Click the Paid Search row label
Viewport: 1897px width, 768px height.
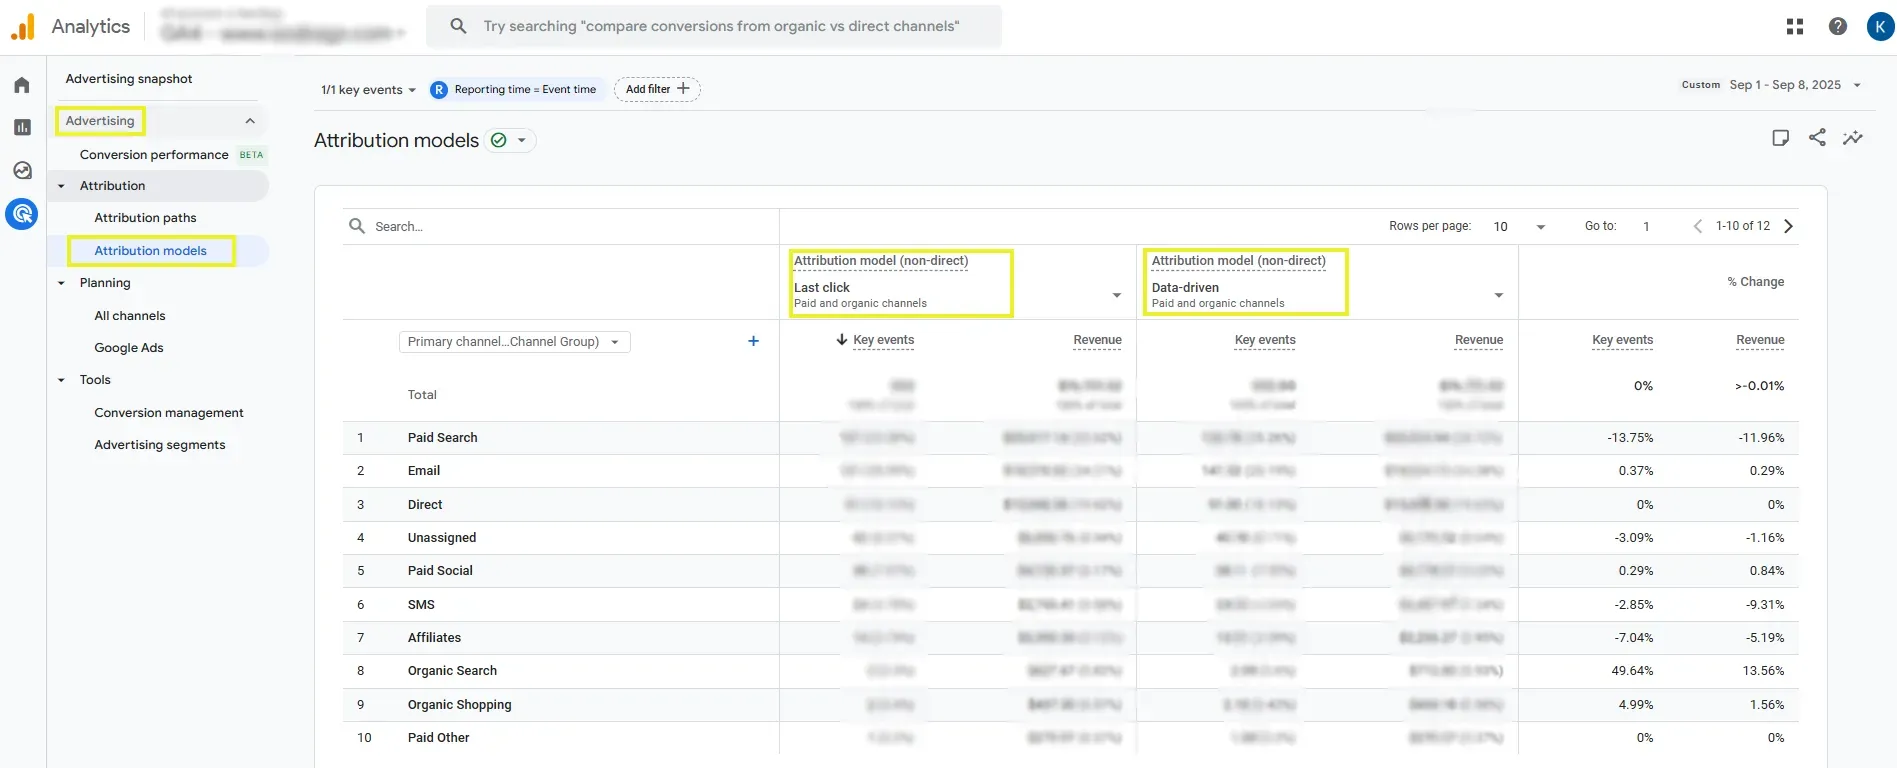pyautogui.click(x=442, y=438)
